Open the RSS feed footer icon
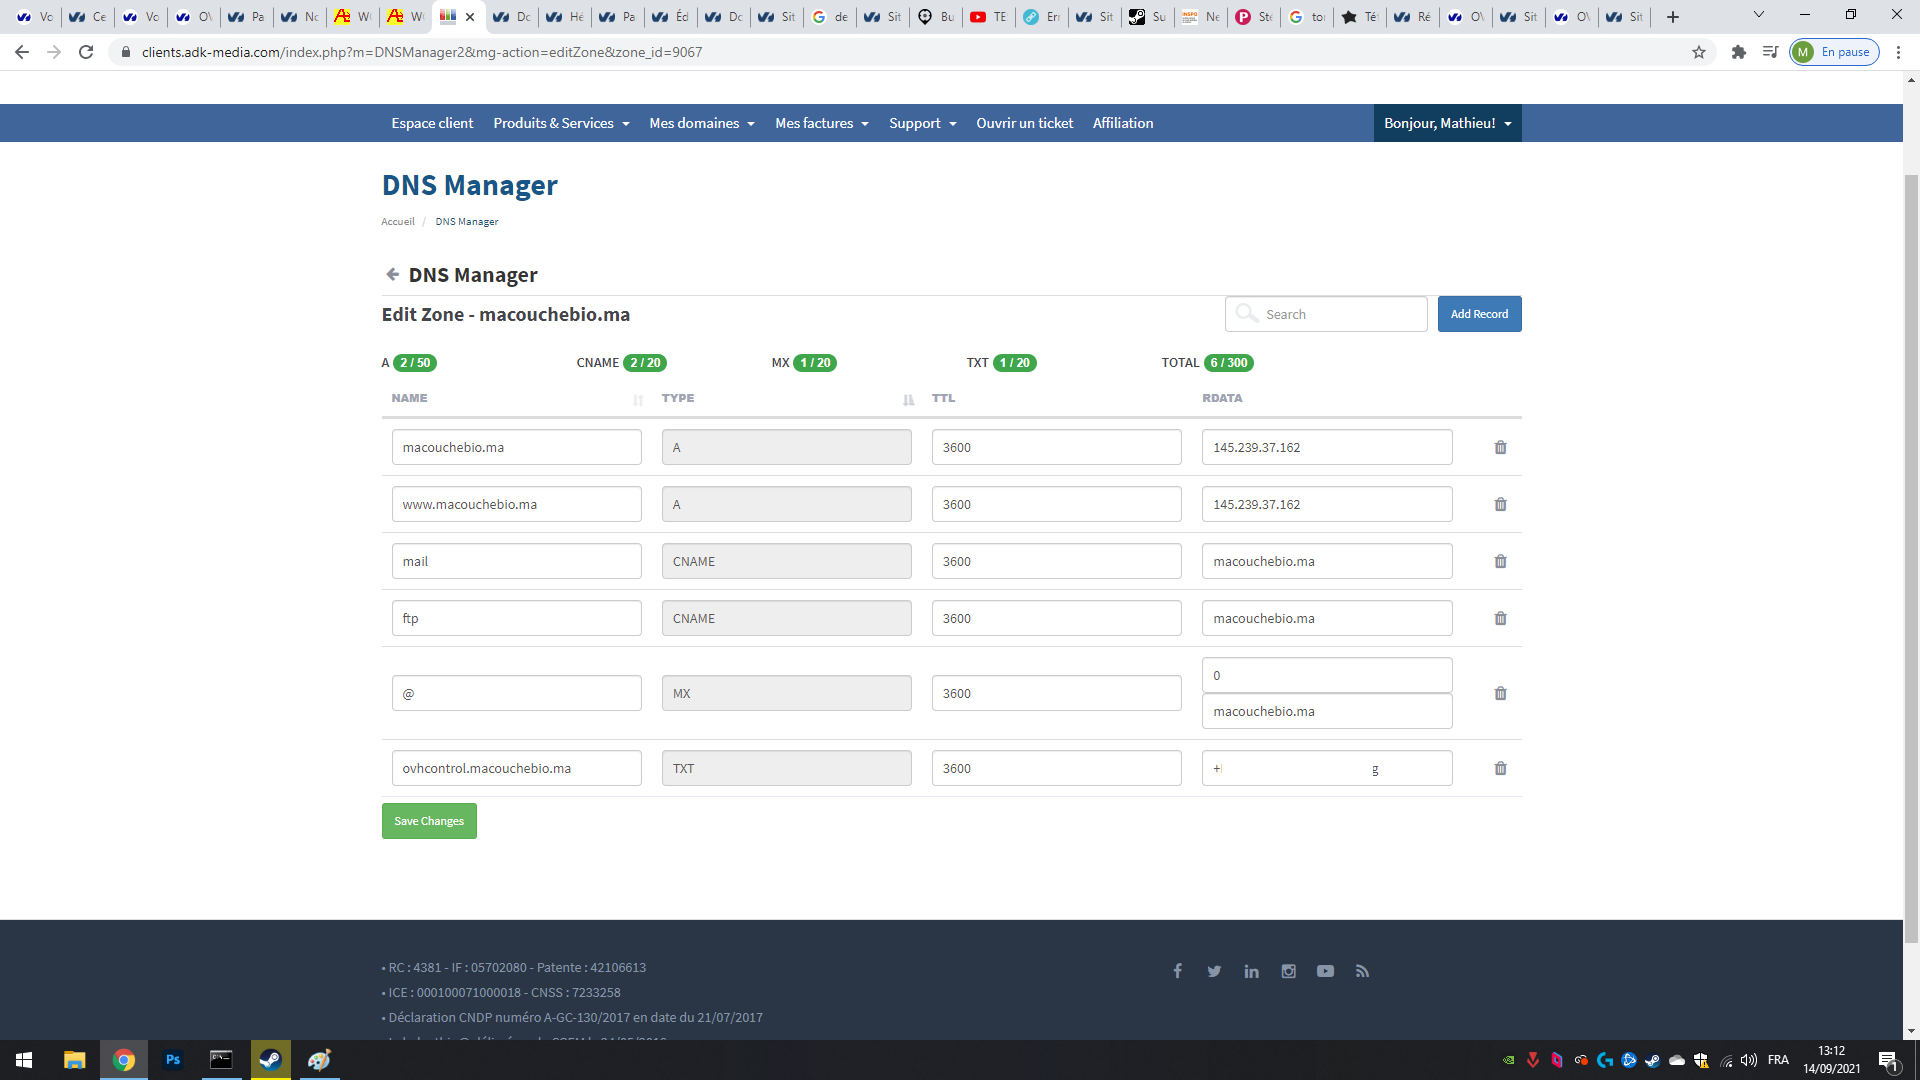 (1362, 971)
